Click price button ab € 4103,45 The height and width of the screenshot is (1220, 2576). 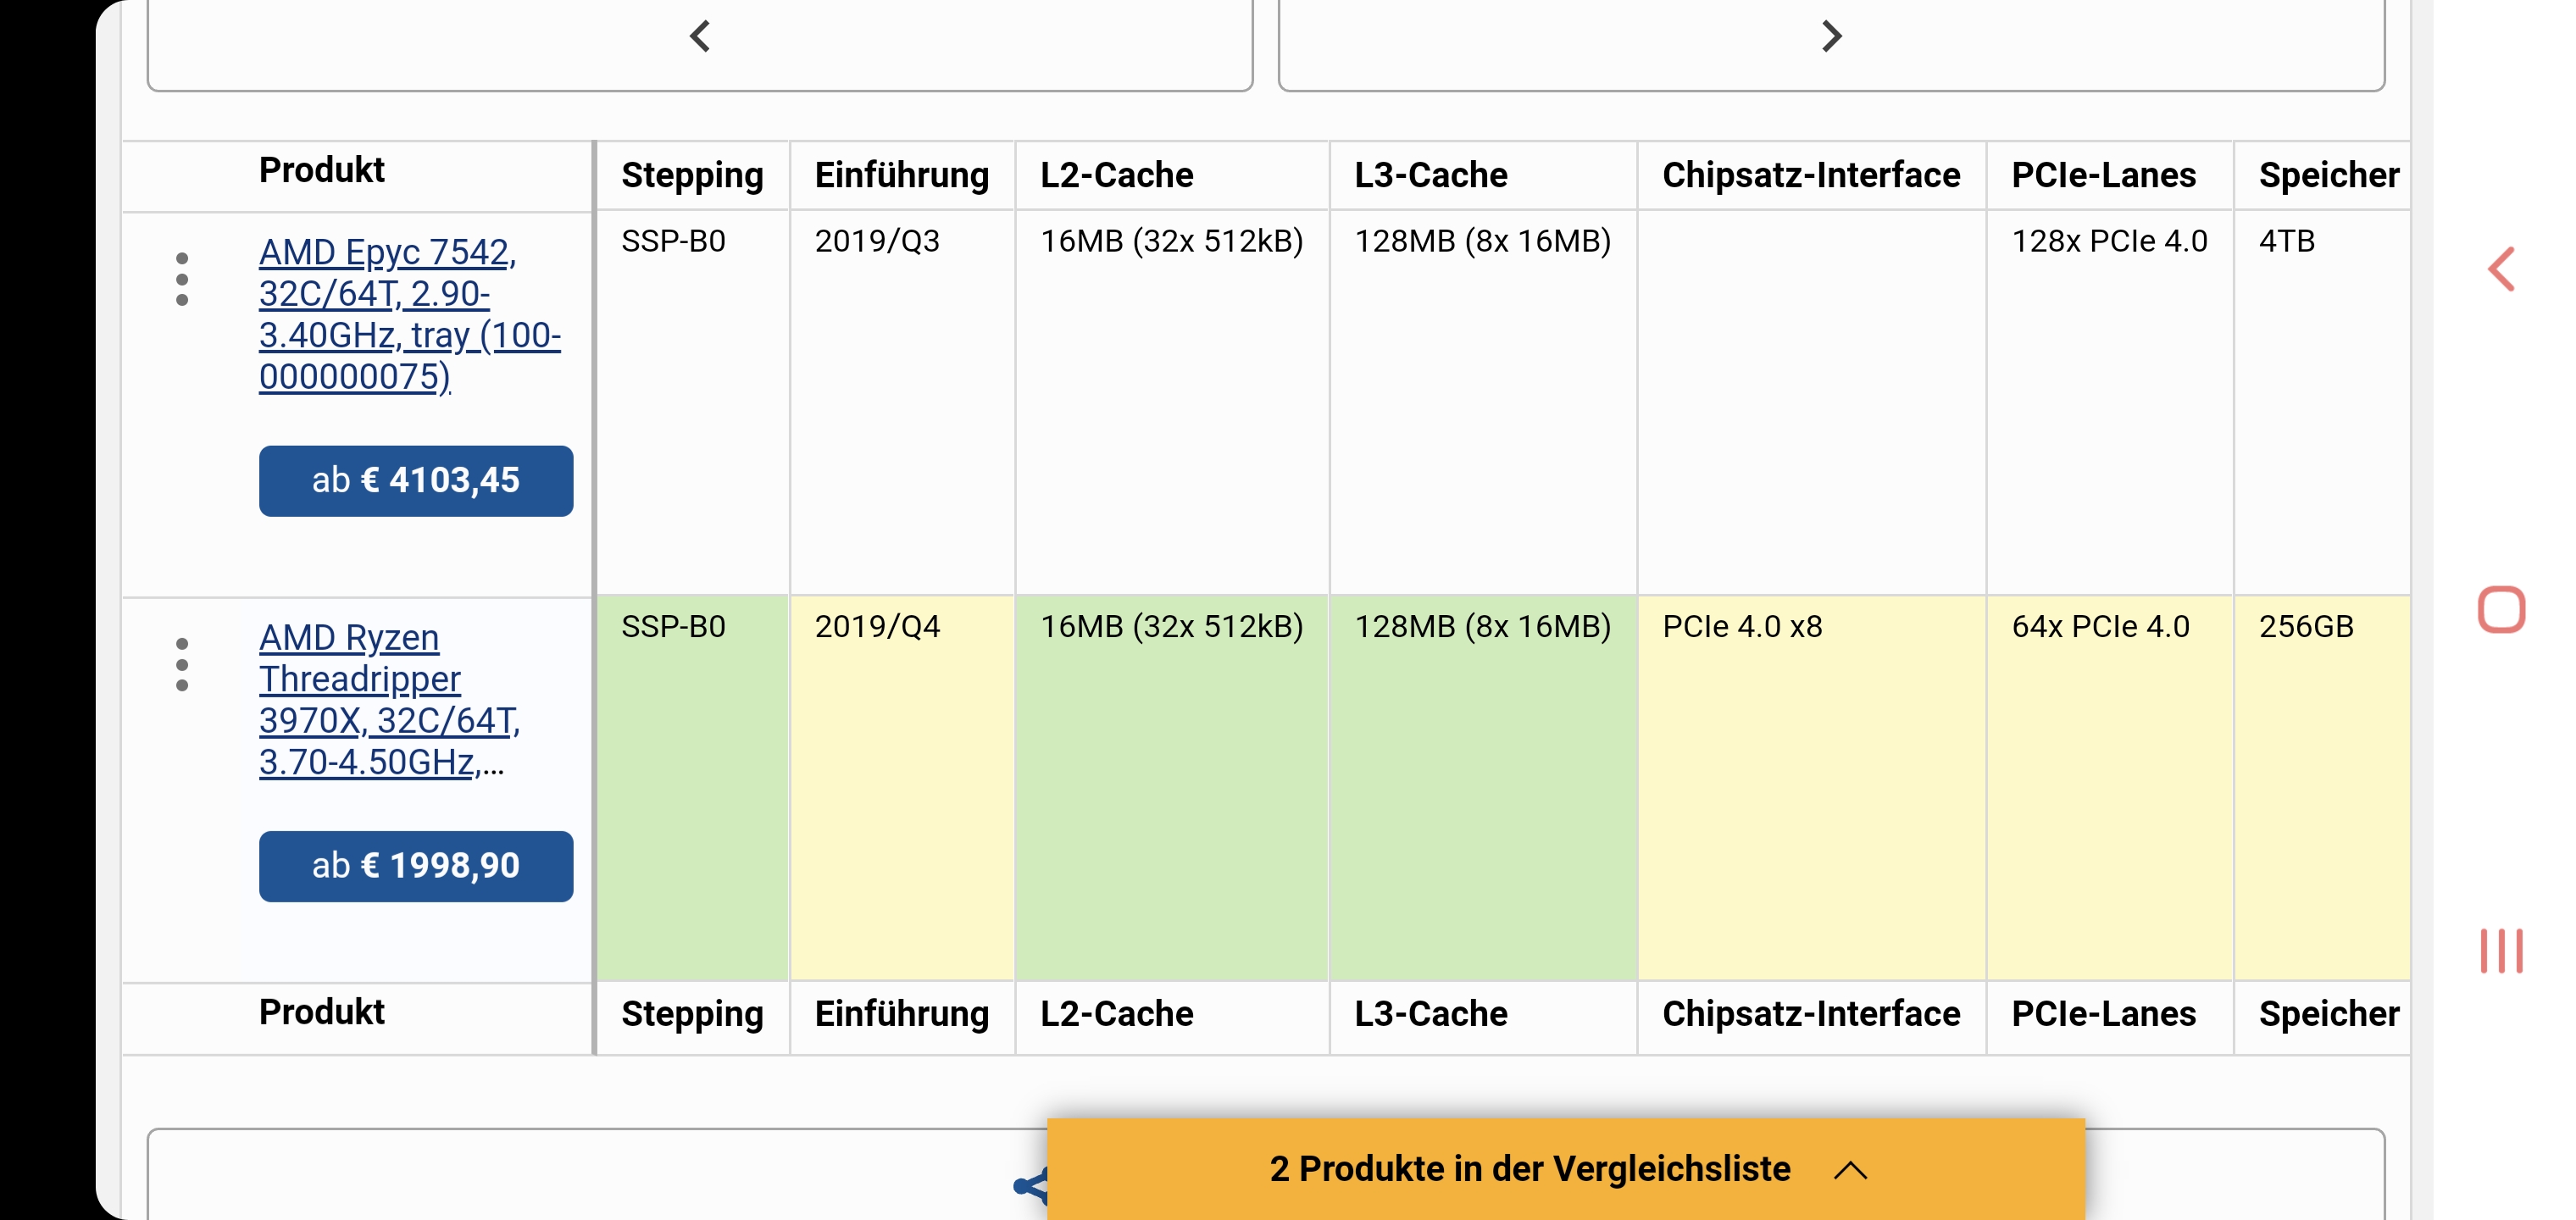click(416, 481)
